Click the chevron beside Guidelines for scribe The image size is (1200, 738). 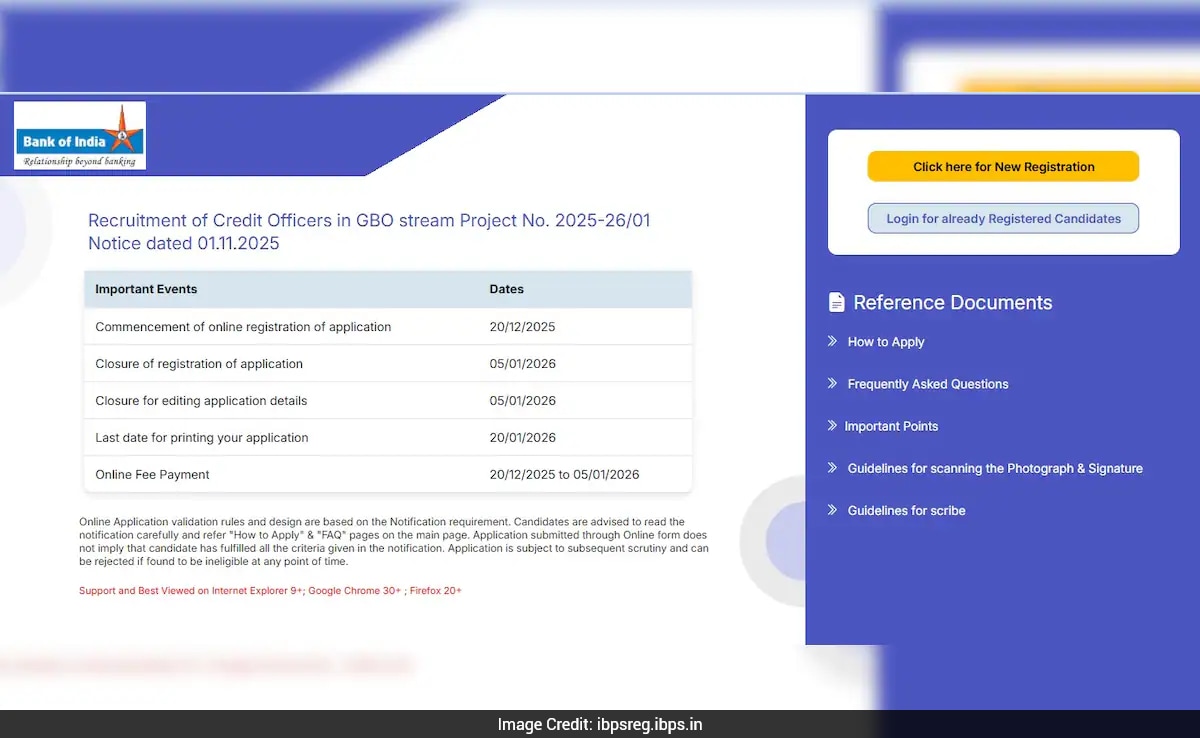pyautogui.click(x=832, y=510)
